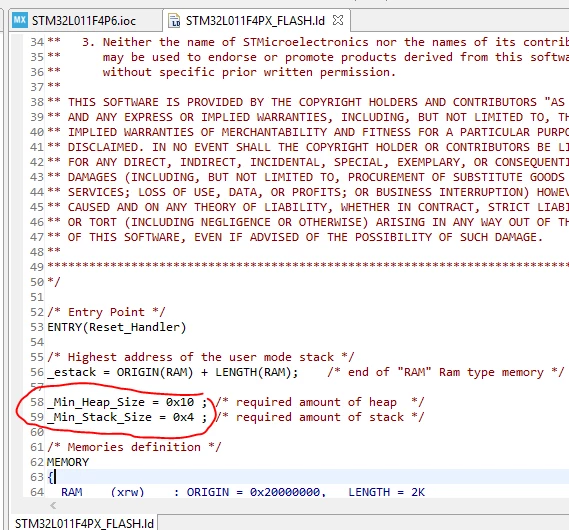Select the bottom STM32L011F4PX_FLASH.ld page tab
Screen dimensions: 569x530
click(x=84, y=523)
